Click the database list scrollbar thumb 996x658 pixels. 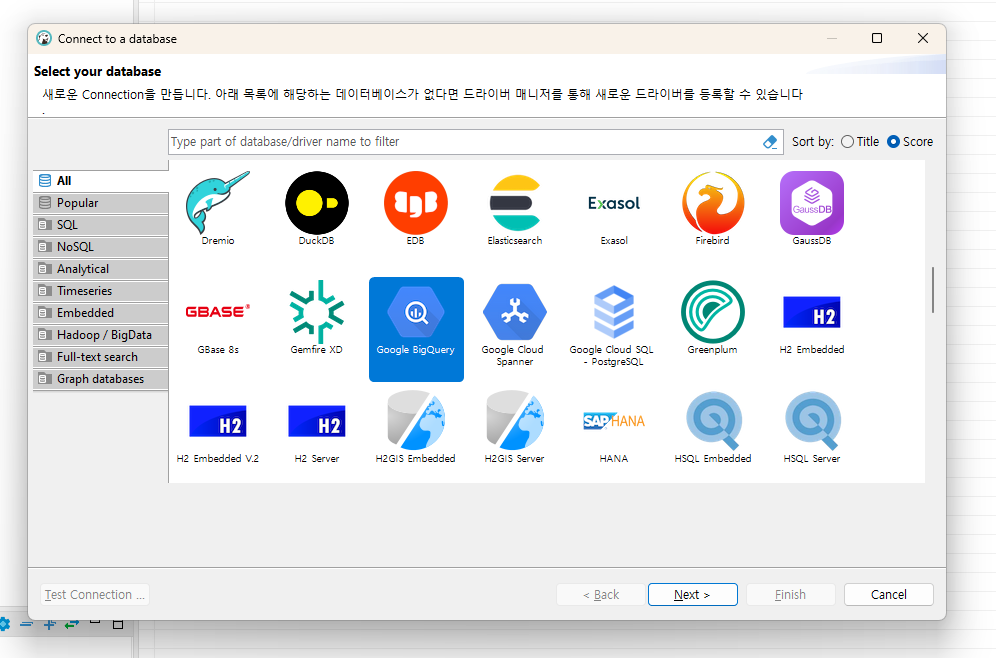point(932,290)
